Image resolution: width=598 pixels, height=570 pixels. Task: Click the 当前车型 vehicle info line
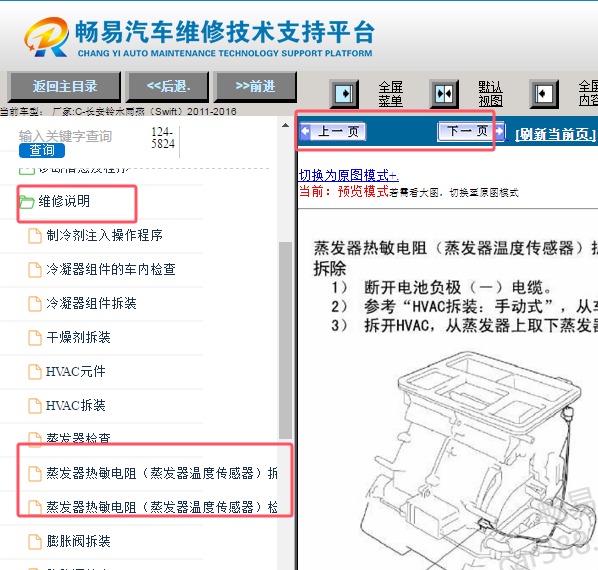(118, 111)
